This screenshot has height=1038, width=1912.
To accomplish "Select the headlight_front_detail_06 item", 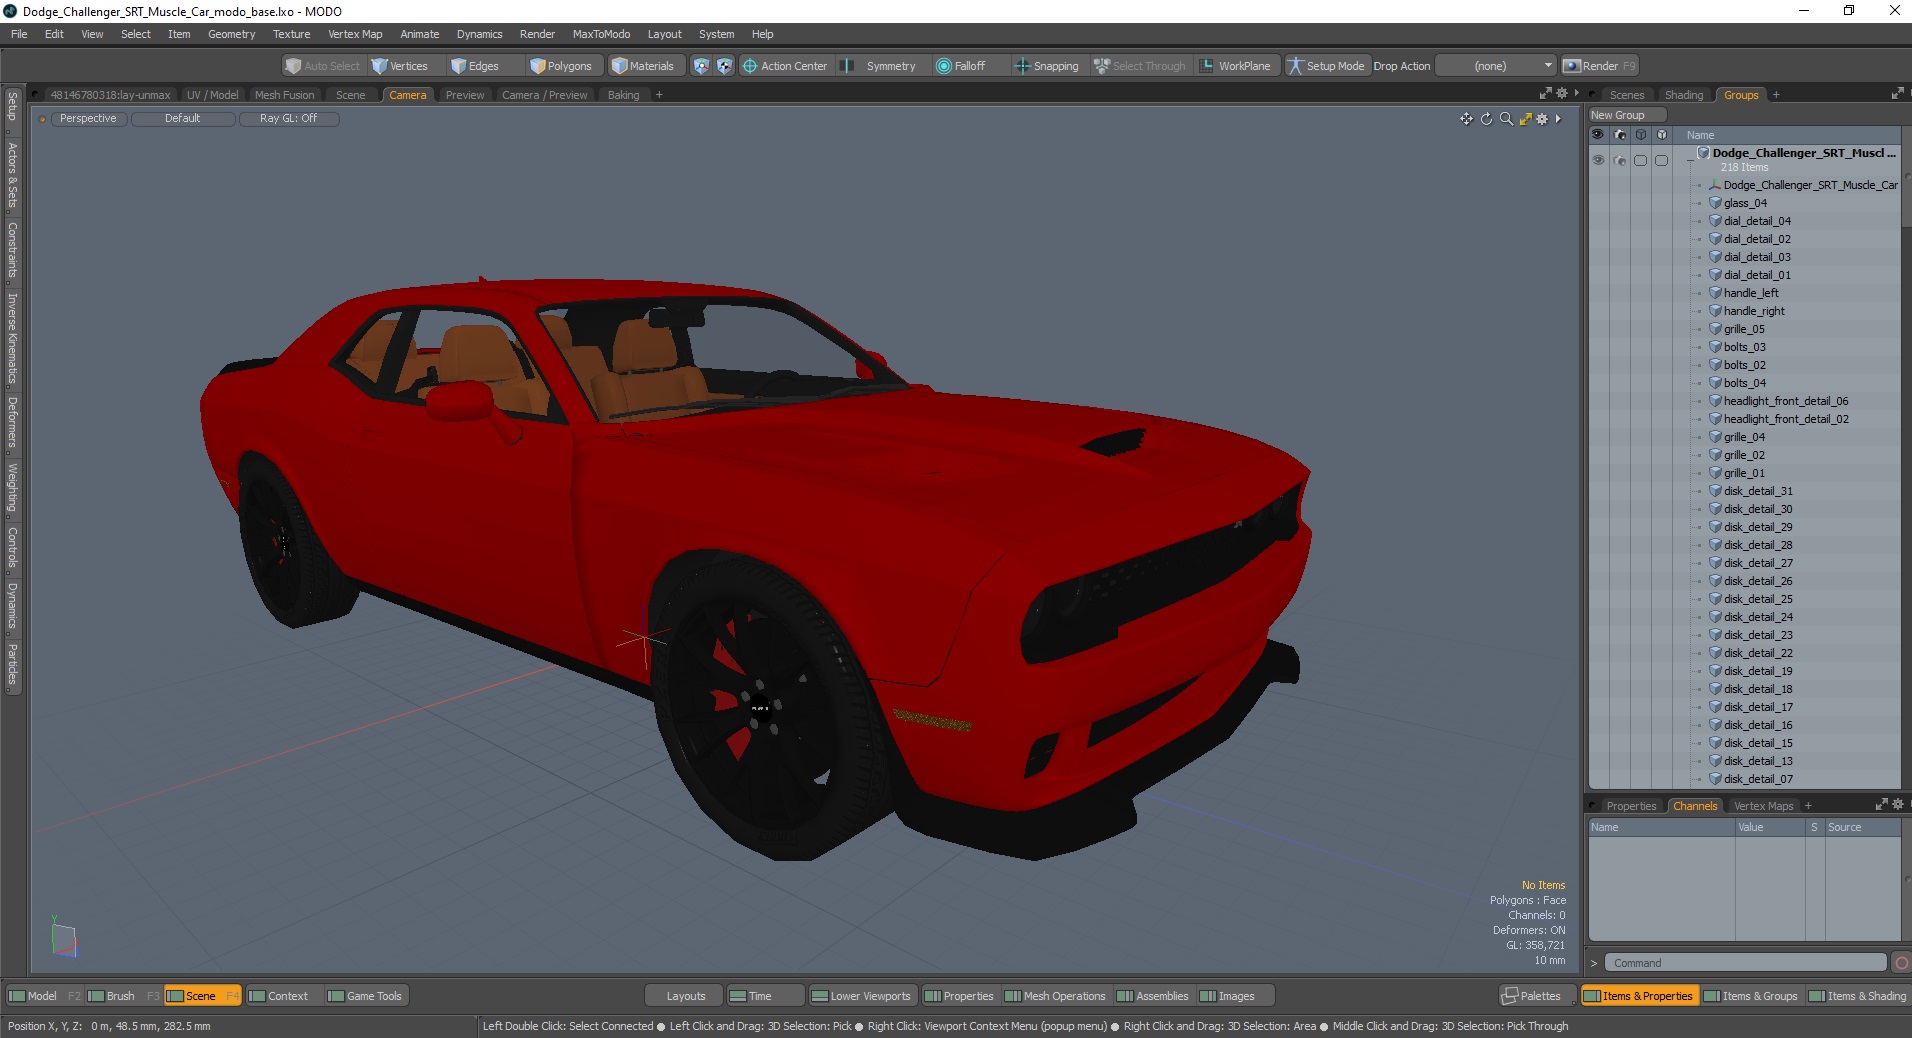I will tap(1786, 401).
